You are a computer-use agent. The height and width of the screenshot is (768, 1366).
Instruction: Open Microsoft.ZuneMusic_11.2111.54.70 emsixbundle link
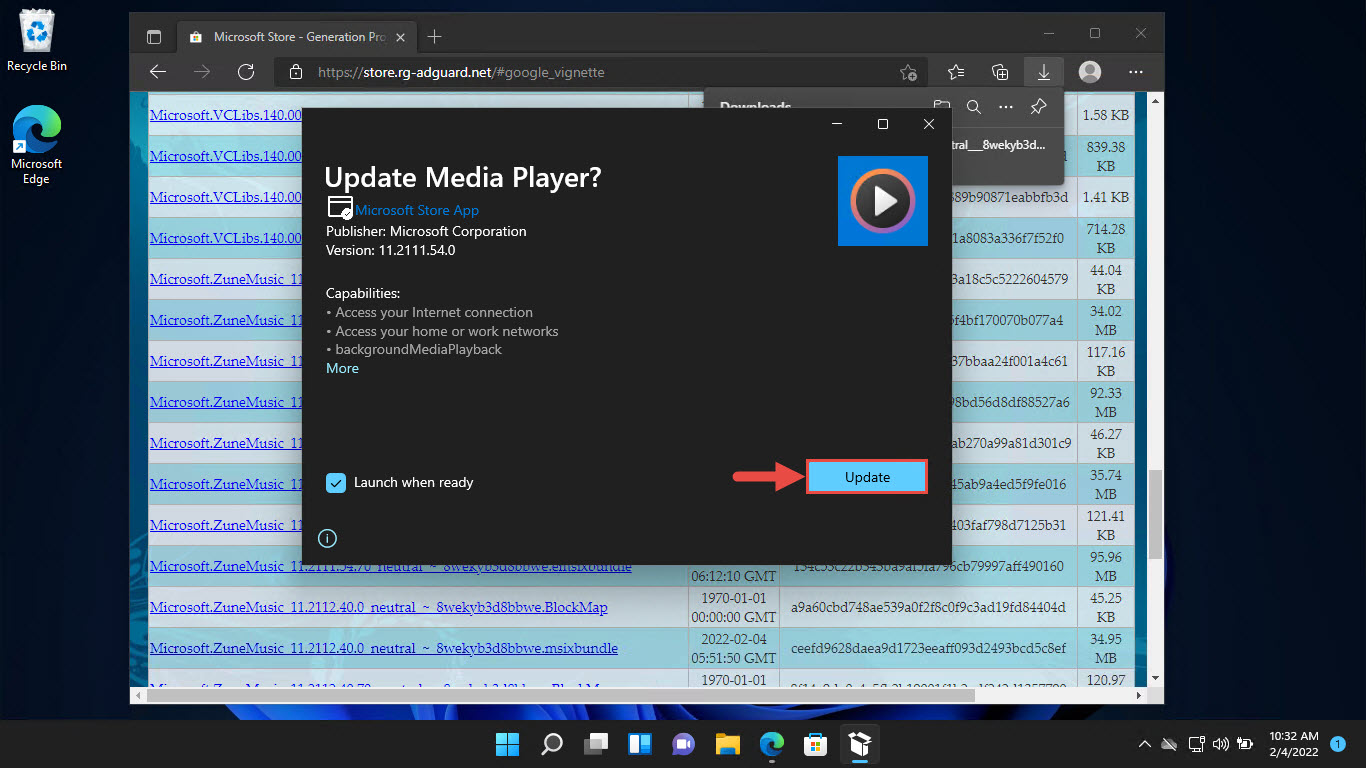pos(391,567)
